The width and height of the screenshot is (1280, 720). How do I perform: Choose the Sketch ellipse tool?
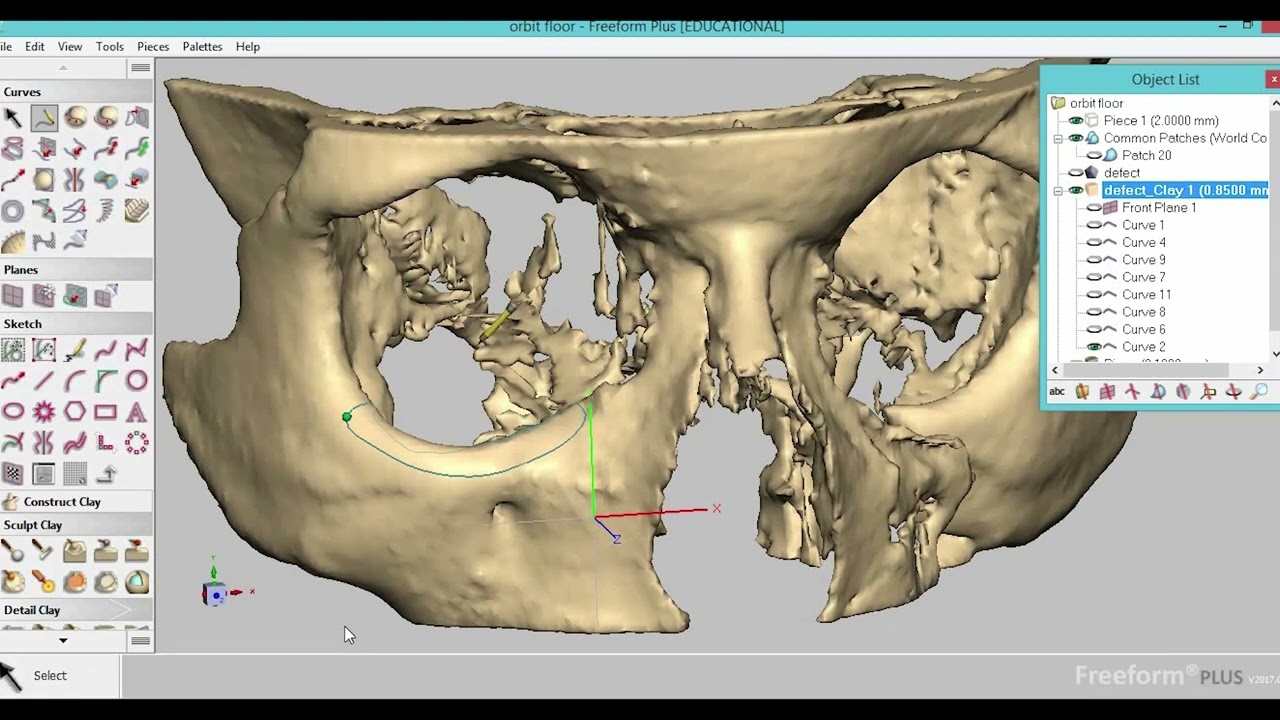(13, 412)
